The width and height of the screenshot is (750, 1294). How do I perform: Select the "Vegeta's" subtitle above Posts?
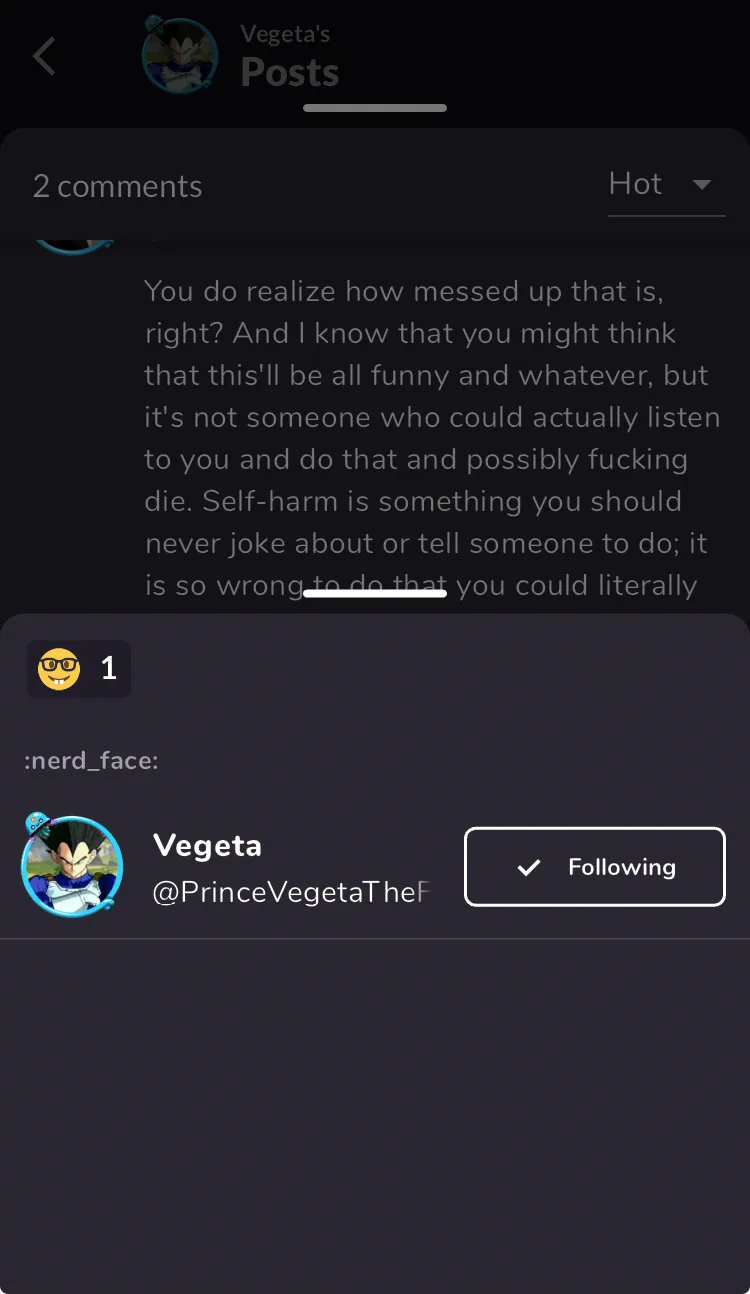(285, 34)
